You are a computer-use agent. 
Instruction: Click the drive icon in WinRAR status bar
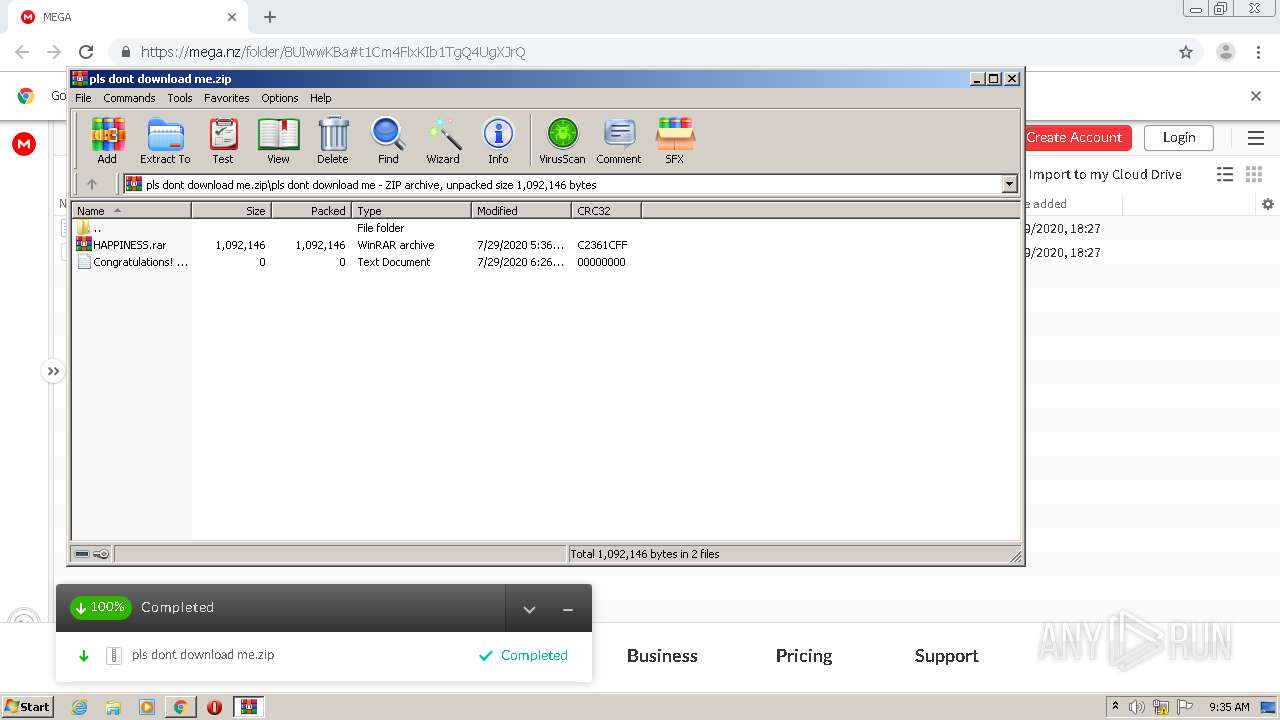[82, 554]
